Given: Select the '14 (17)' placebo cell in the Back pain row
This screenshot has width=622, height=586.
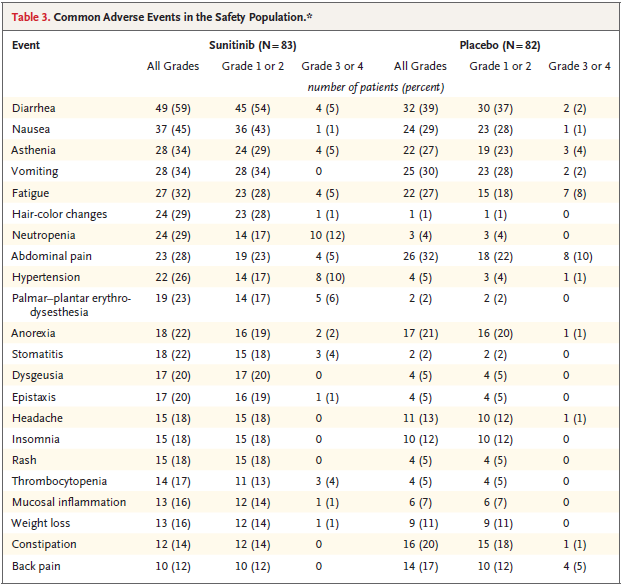Looking at the screenshot, I should 420,566.
